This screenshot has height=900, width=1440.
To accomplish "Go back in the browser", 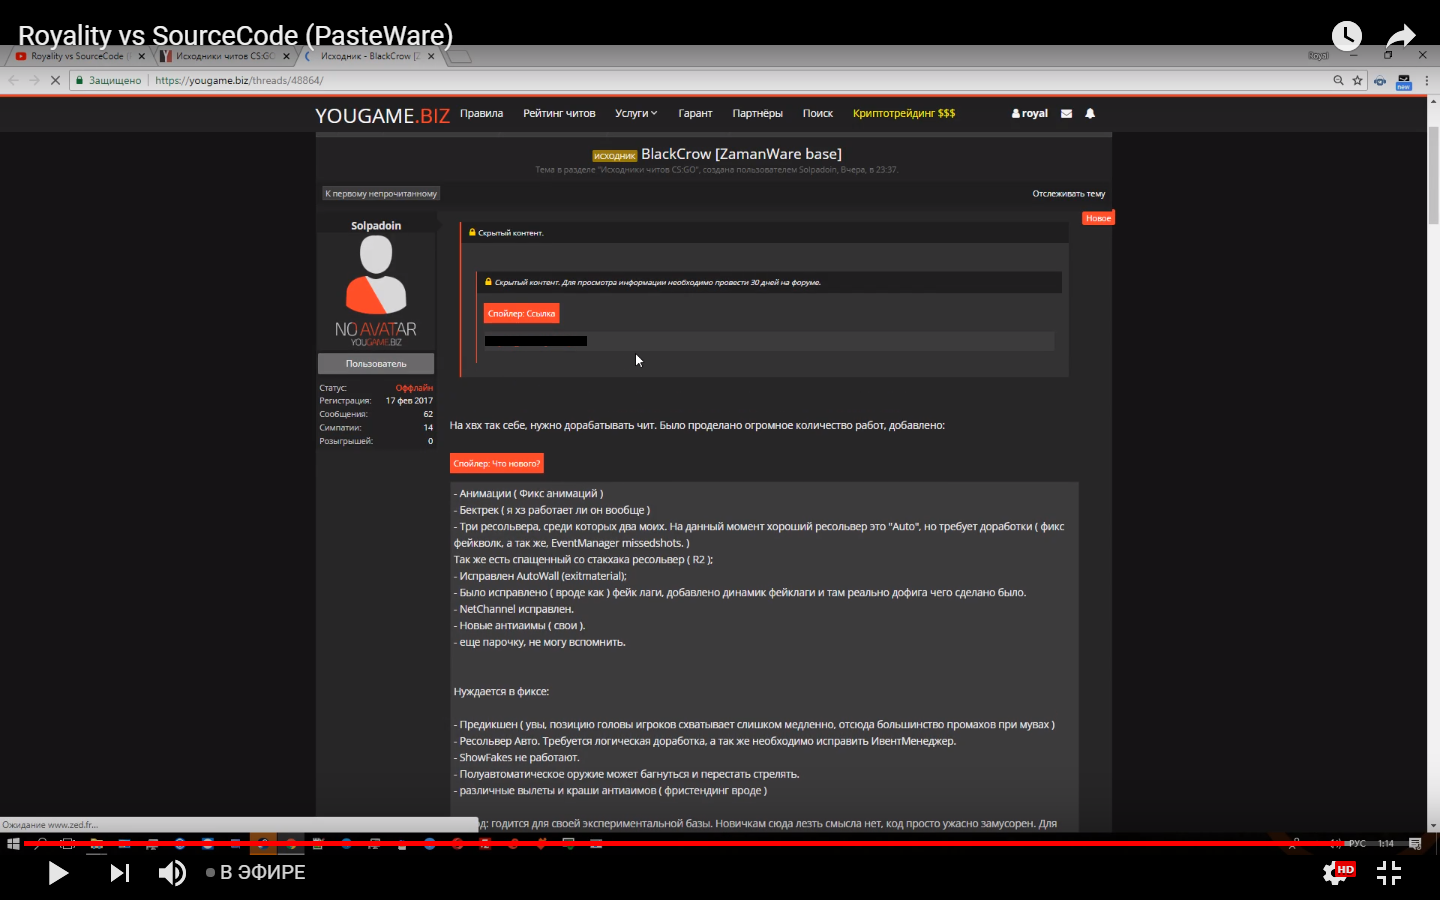I will [14, 80].
